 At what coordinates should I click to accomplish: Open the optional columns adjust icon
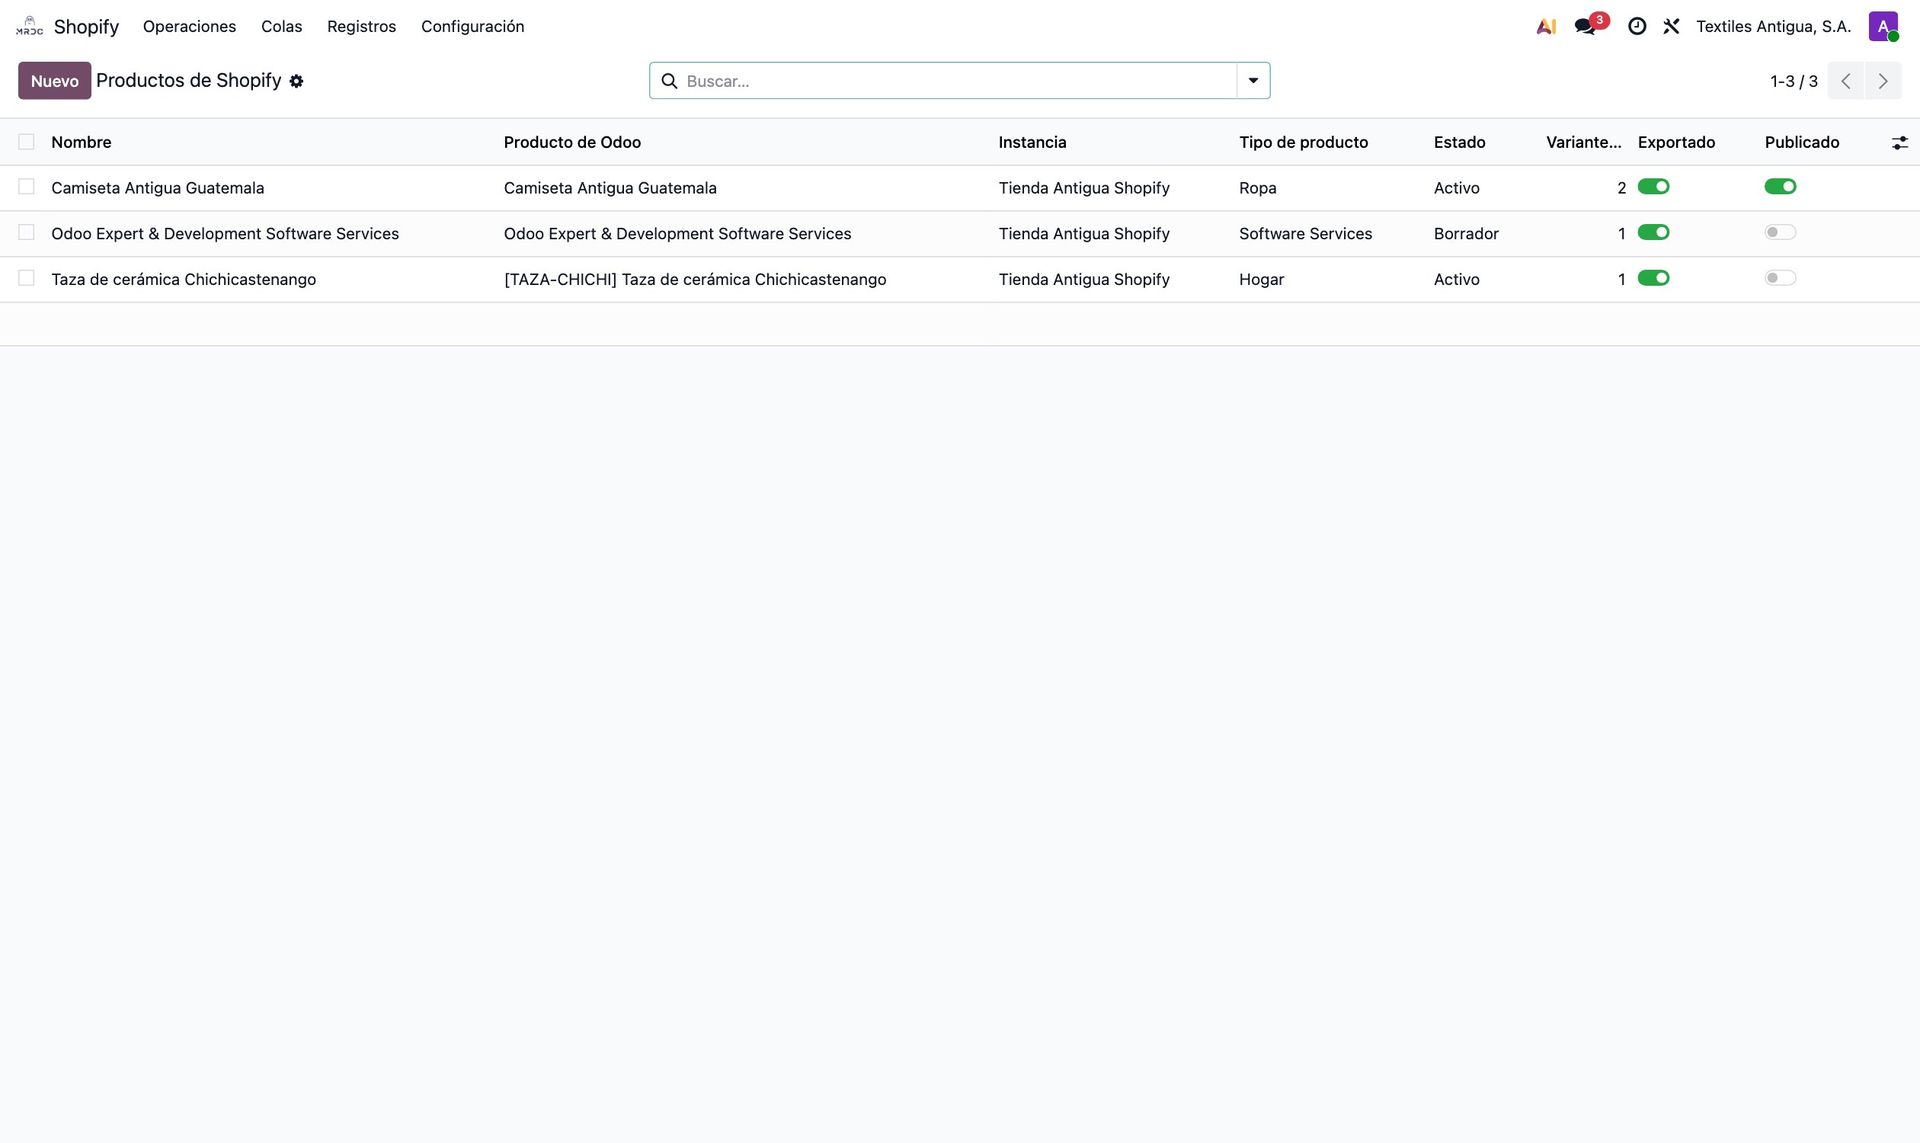(x=1899, y=143)
